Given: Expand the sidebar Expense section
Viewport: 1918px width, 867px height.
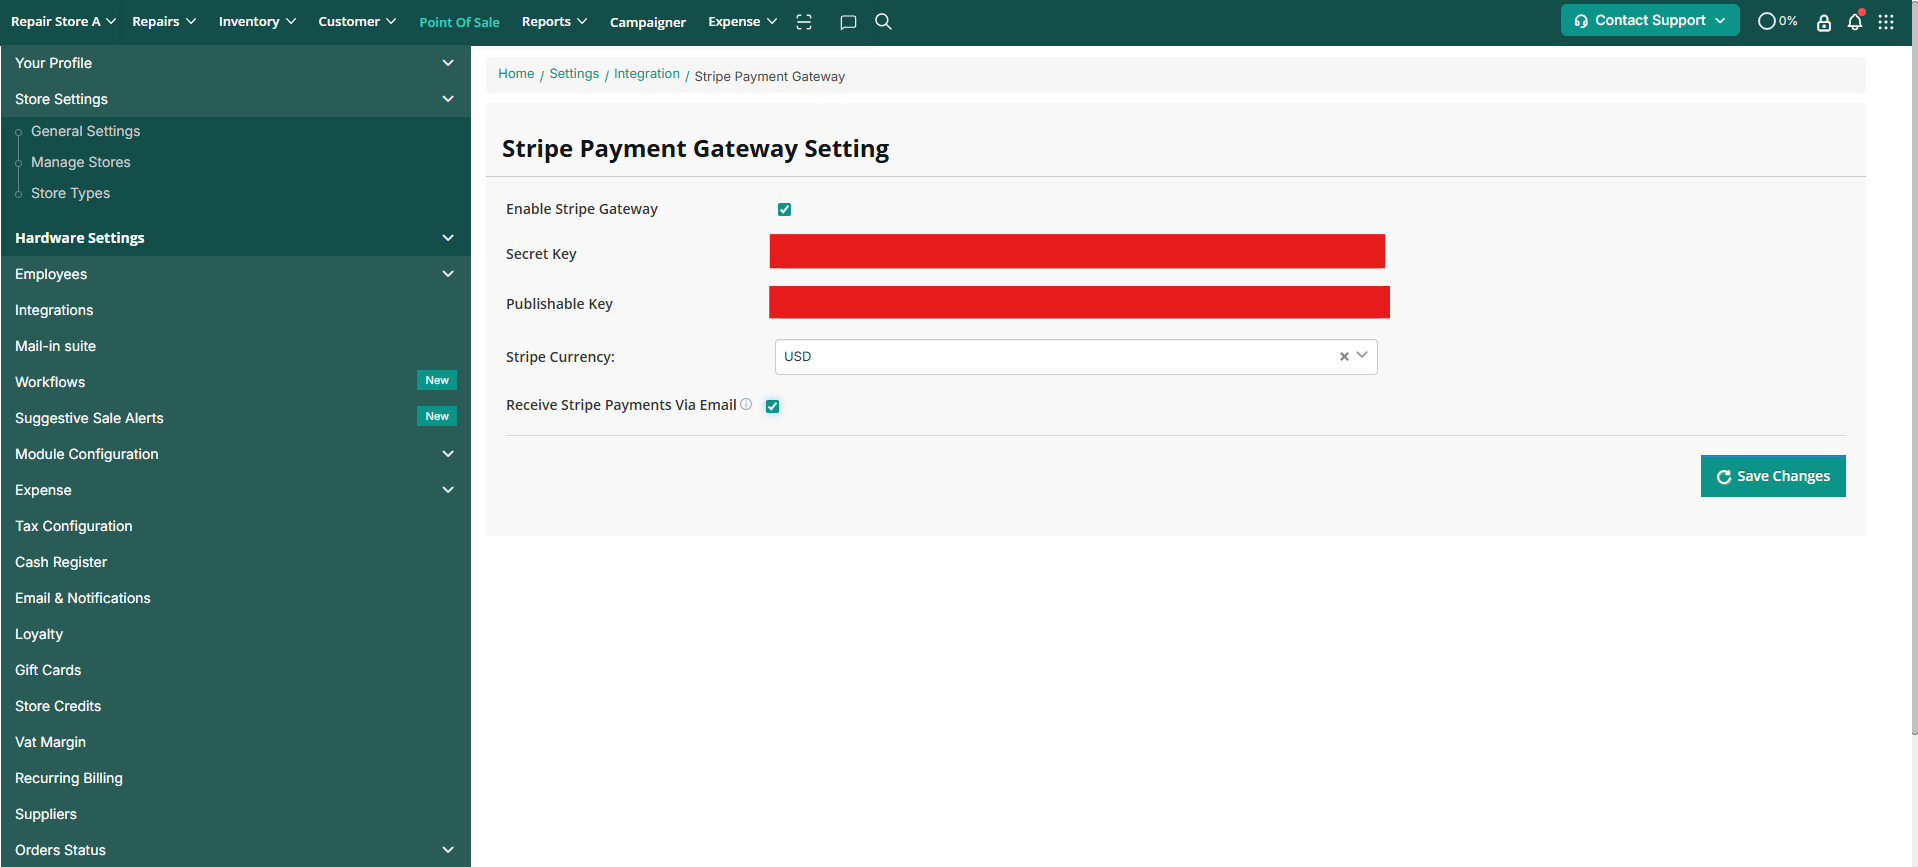Looking at the screenshot, I should click(x=235, y=490).
